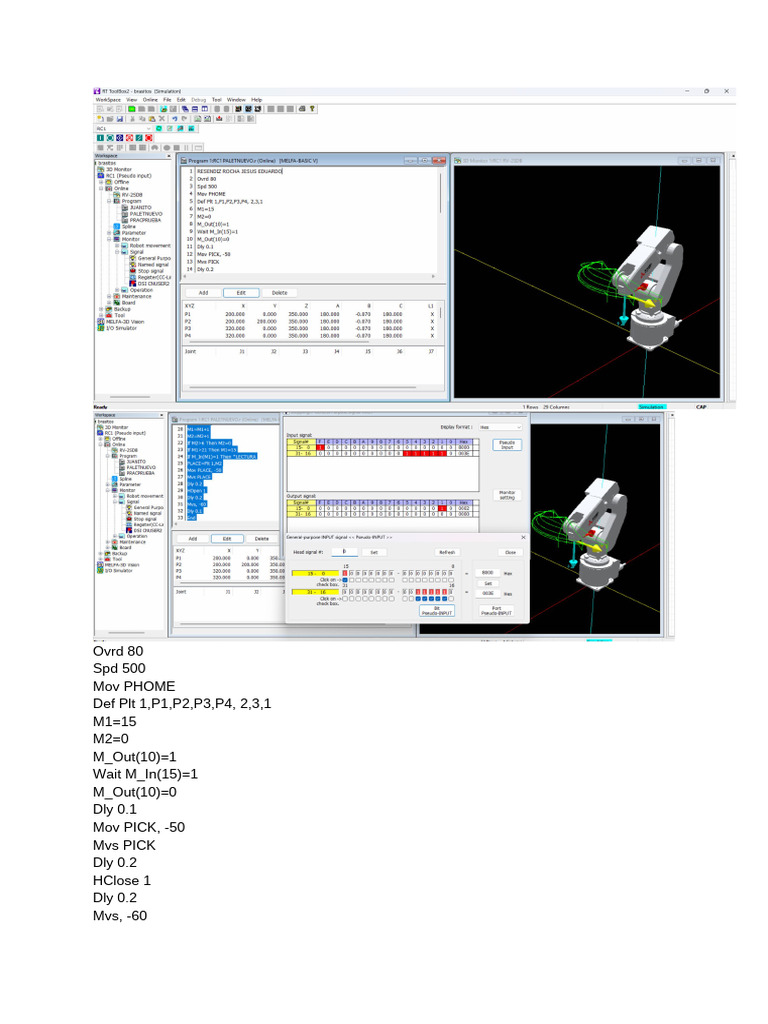The width and height of the screenshot is (768, 1024).
Task: Click the Save floppy-disk toolbar icon
Action: point(120,119)
